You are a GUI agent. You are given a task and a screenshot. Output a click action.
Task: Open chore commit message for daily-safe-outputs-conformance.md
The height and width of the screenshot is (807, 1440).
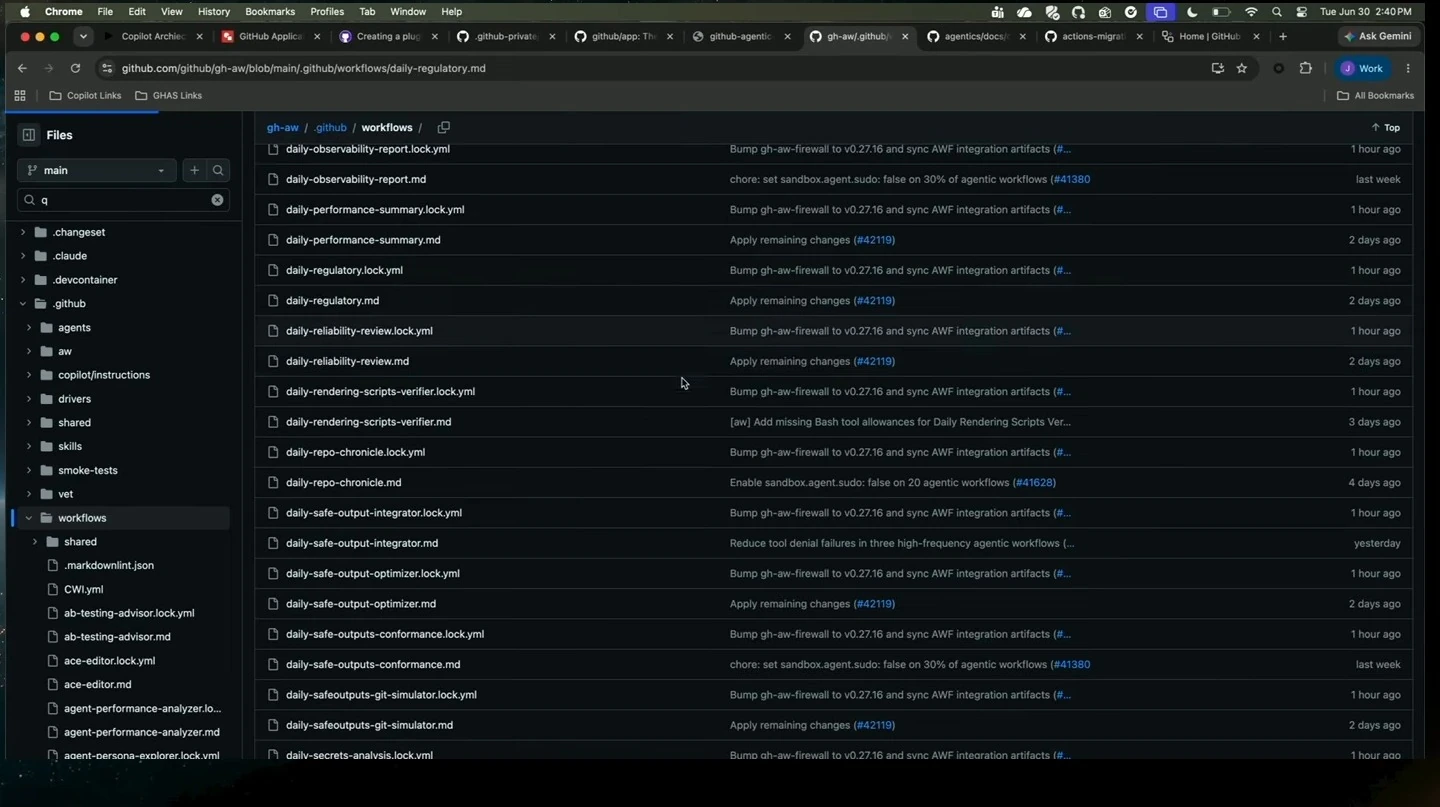[888, 665]
